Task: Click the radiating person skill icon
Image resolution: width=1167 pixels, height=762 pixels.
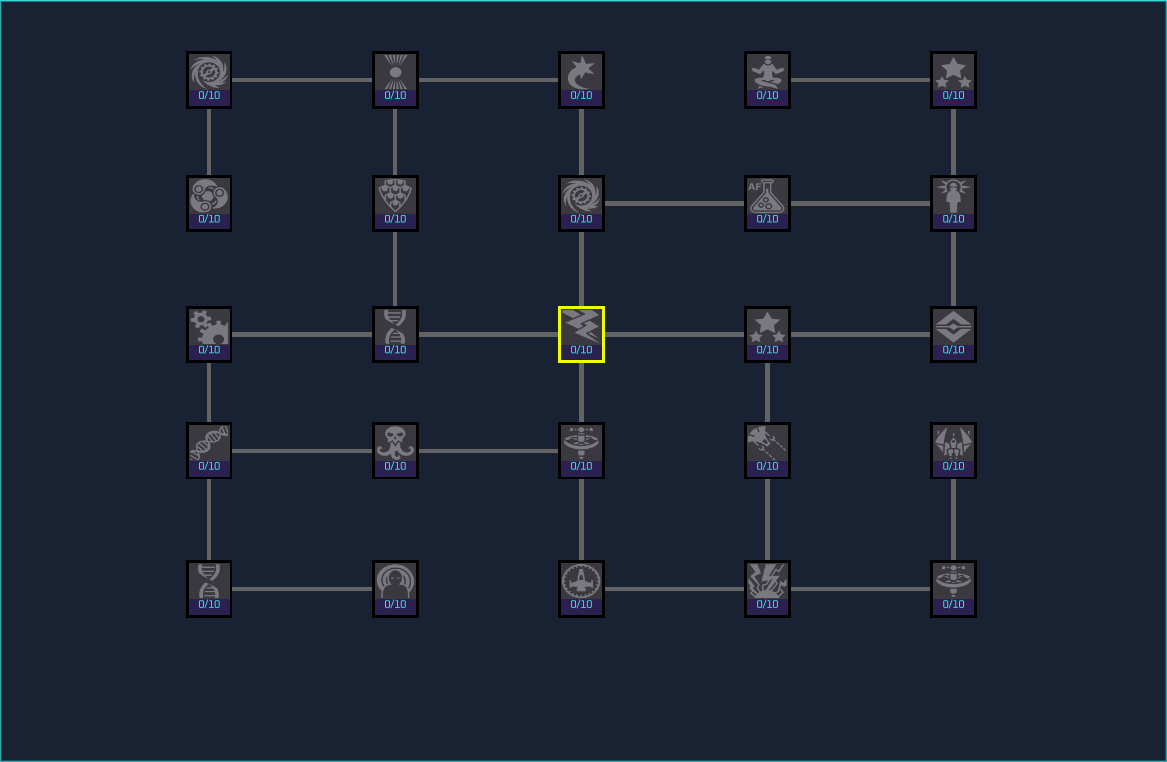Action: (x=953, y=204)
